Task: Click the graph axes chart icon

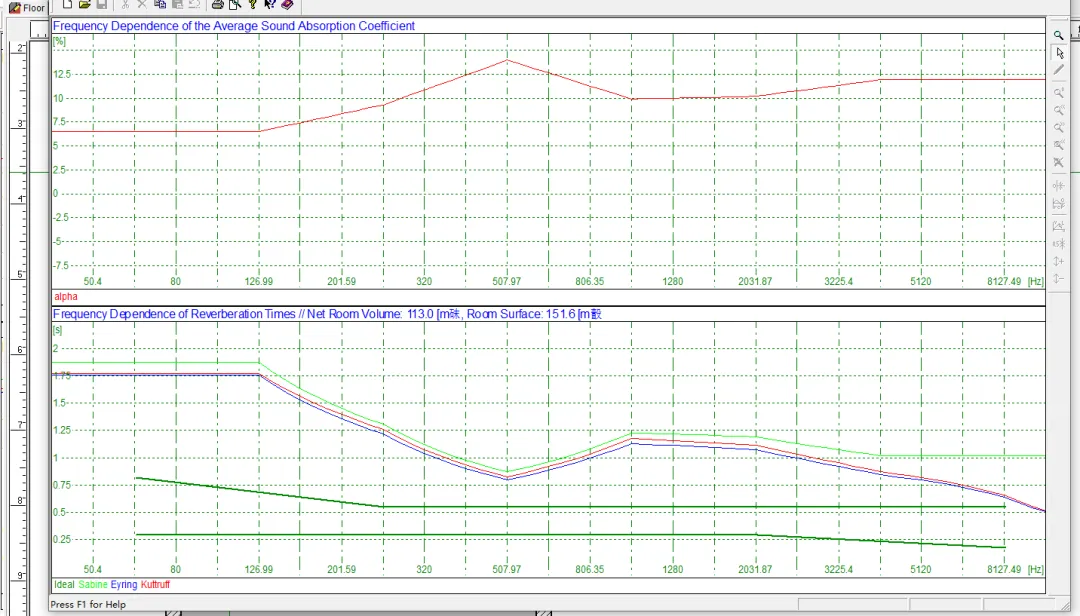Action: click(1059, 226)
